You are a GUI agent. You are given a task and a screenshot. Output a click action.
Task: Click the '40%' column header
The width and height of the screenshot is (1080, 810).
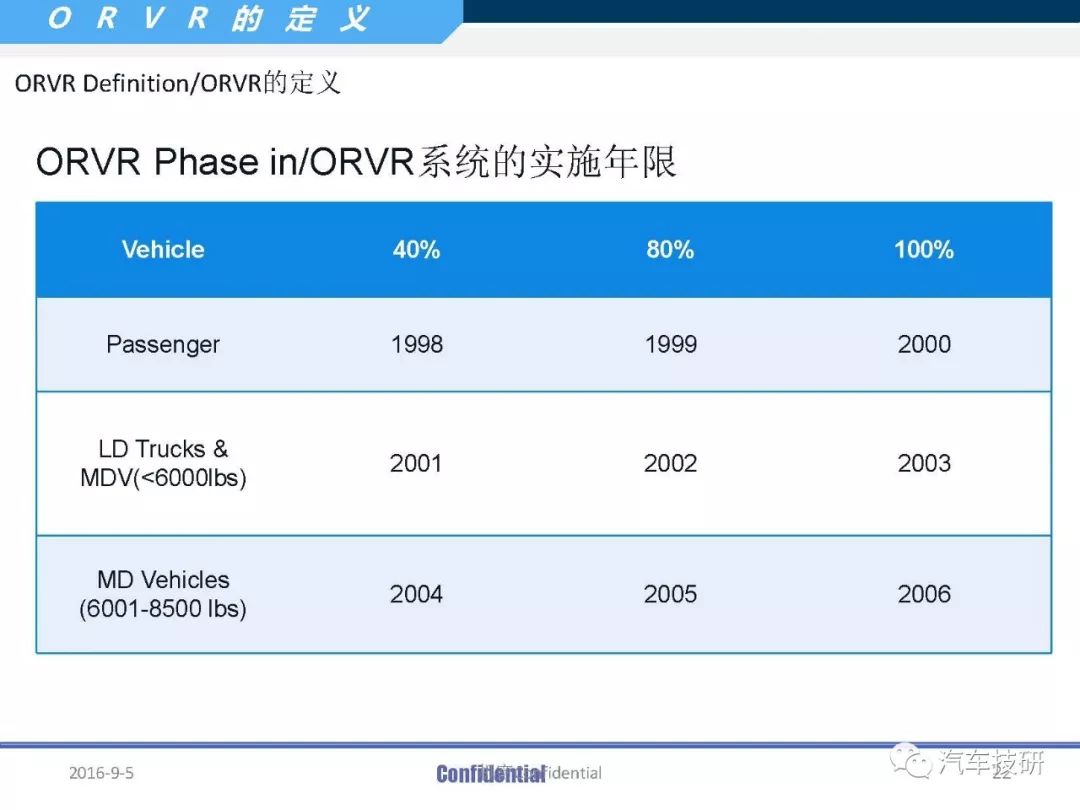417,249
